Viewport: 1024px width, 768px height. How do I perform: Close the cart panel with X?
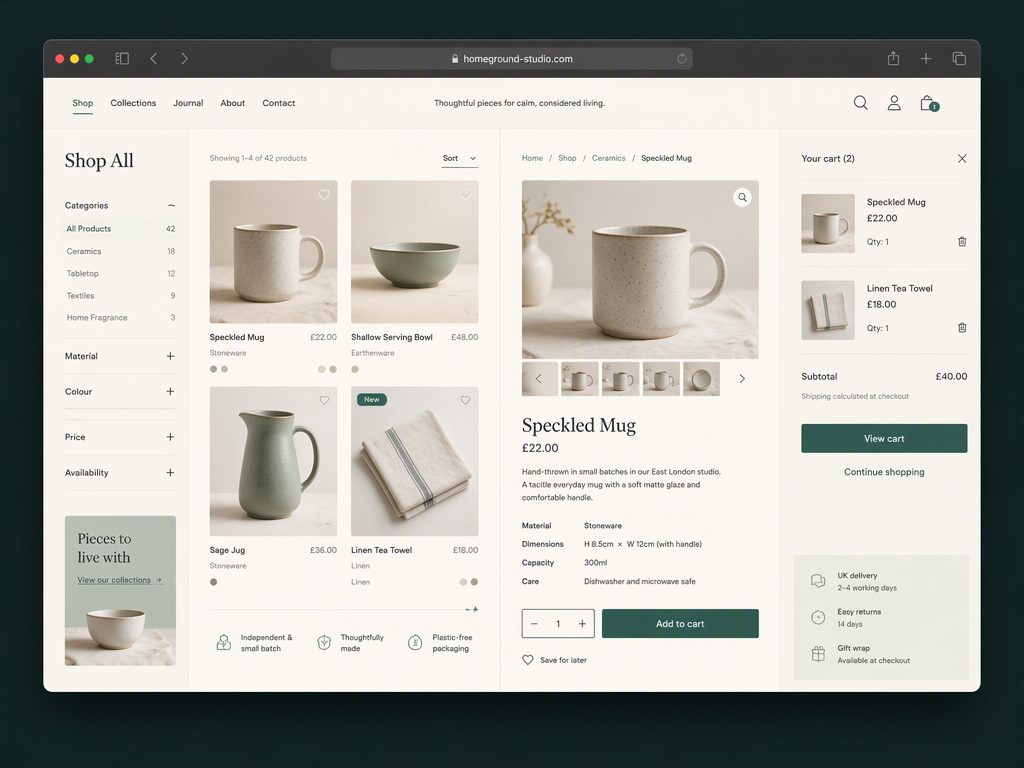pos(962,159)
